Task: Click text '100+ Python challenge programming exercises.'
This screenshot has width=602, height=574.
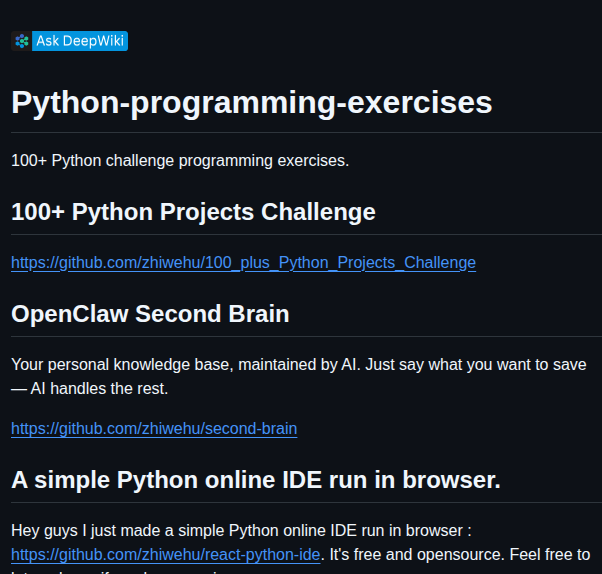Action: 180,161
